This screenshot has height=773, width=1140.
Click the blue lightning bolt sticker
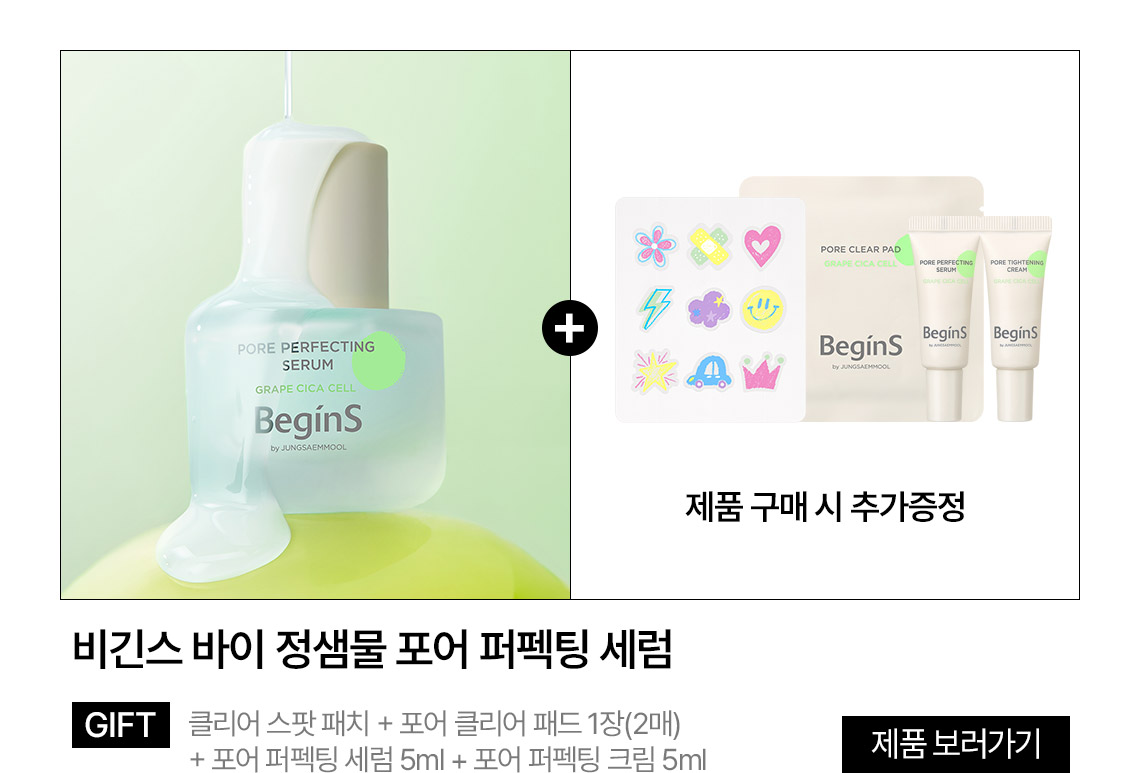(x=655, y=308)
